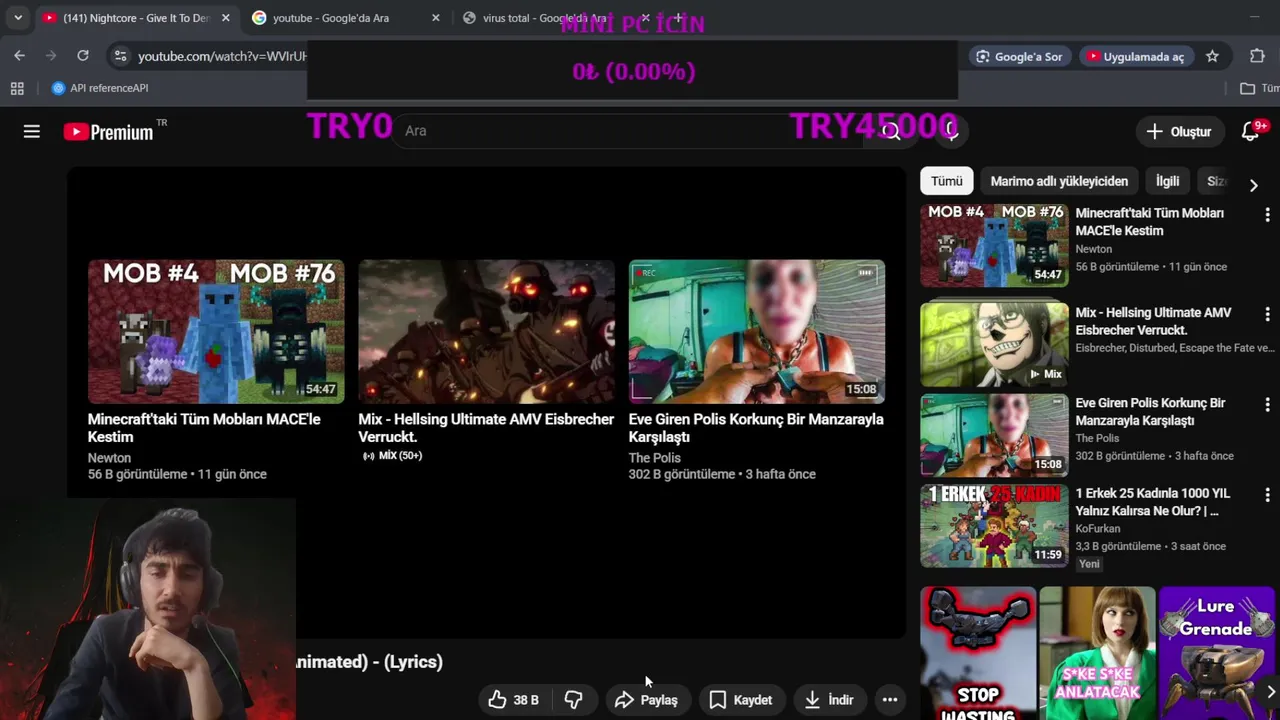
Task: Open site information icon in address bar
Action: point(120,56)
